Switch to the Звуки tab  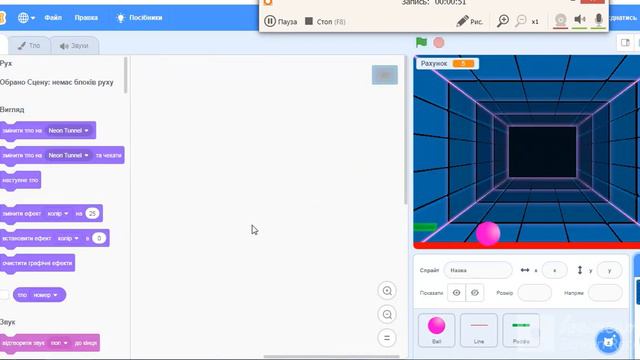[74, 45]
